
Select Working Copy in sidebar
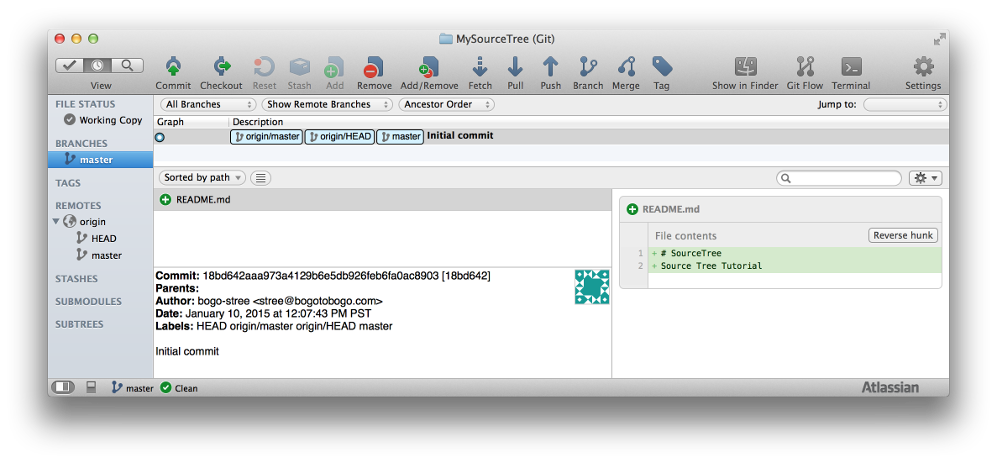click(102, 120)
